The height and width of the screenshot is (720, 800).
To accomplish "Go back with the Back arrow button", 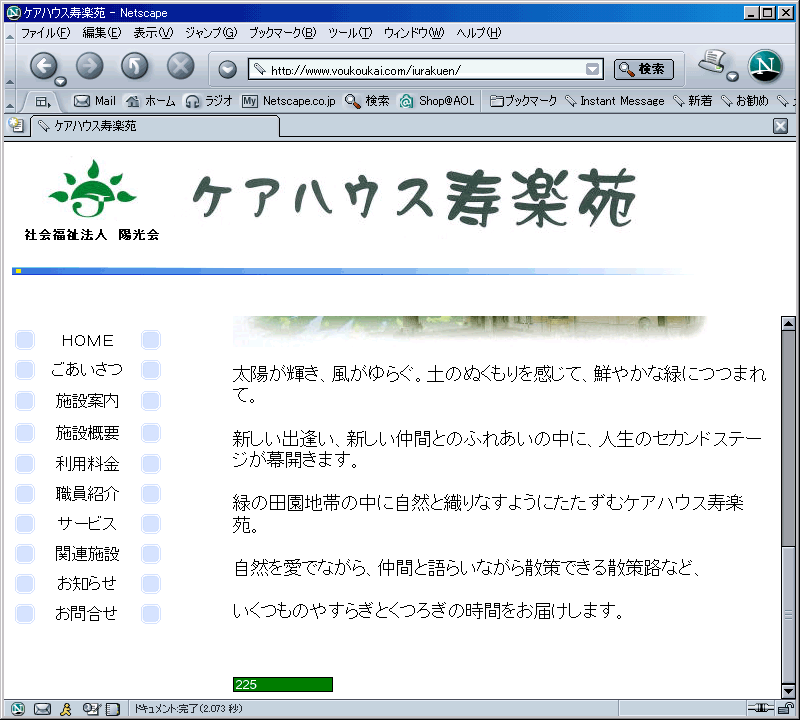I will click(44, 66).
